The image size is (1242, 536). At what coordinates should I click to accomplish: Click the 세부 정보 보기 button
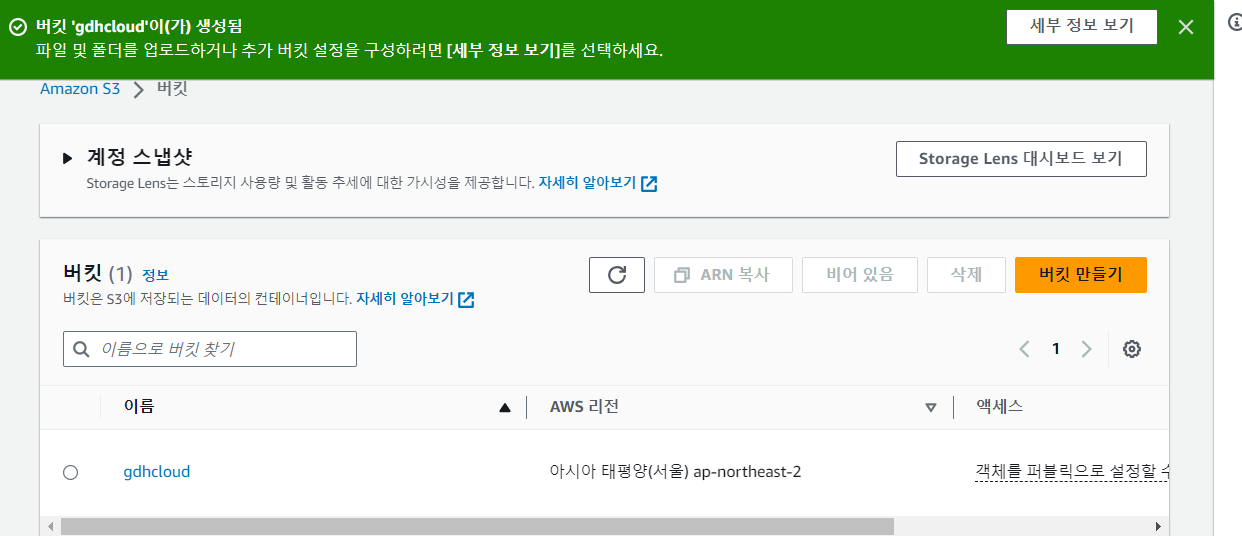click(1082, 27)
